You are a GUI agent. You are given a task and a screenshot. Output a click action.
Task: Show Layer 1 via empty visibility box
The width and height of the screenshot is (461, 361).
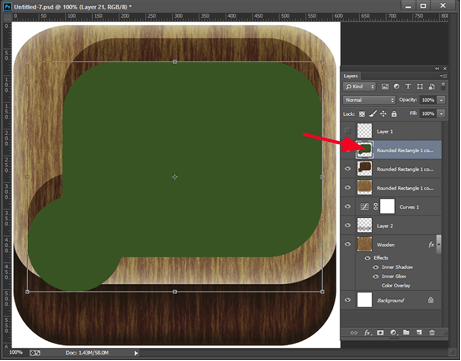point(348,130)
